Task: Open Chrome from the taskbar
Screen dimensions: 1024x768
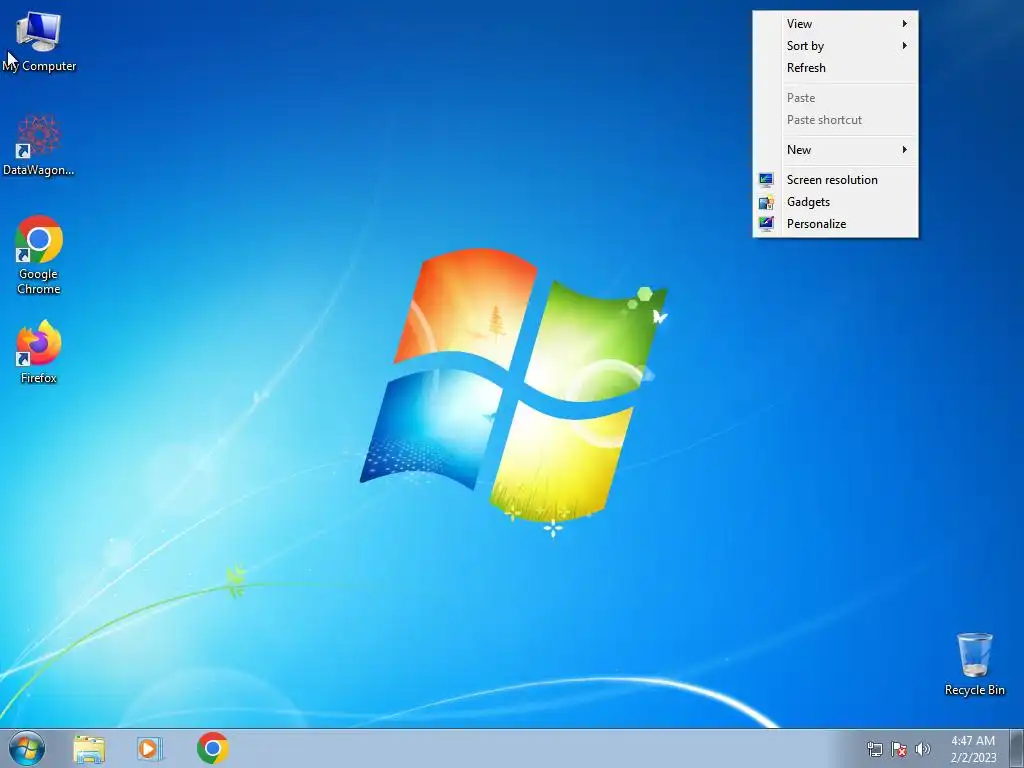Action: [x=212, y=748]
